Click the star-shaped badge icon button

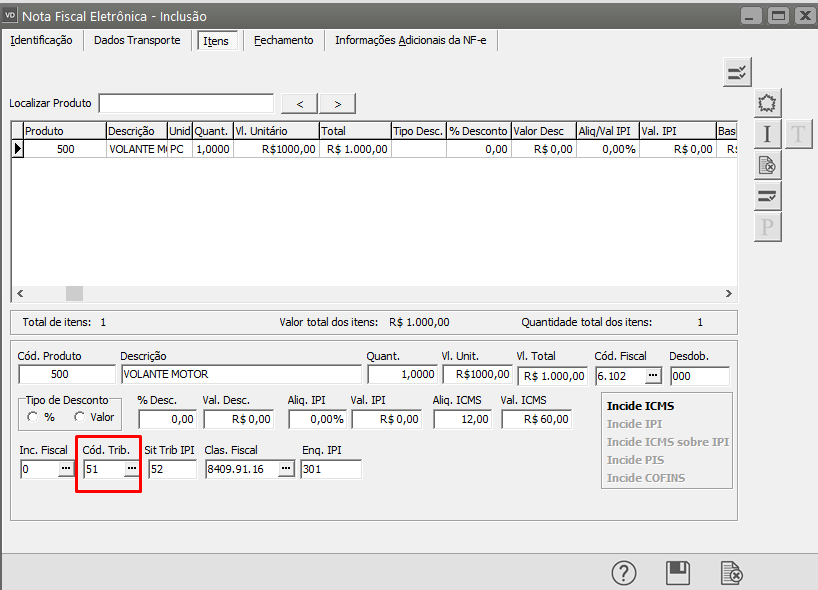point(767,103)
